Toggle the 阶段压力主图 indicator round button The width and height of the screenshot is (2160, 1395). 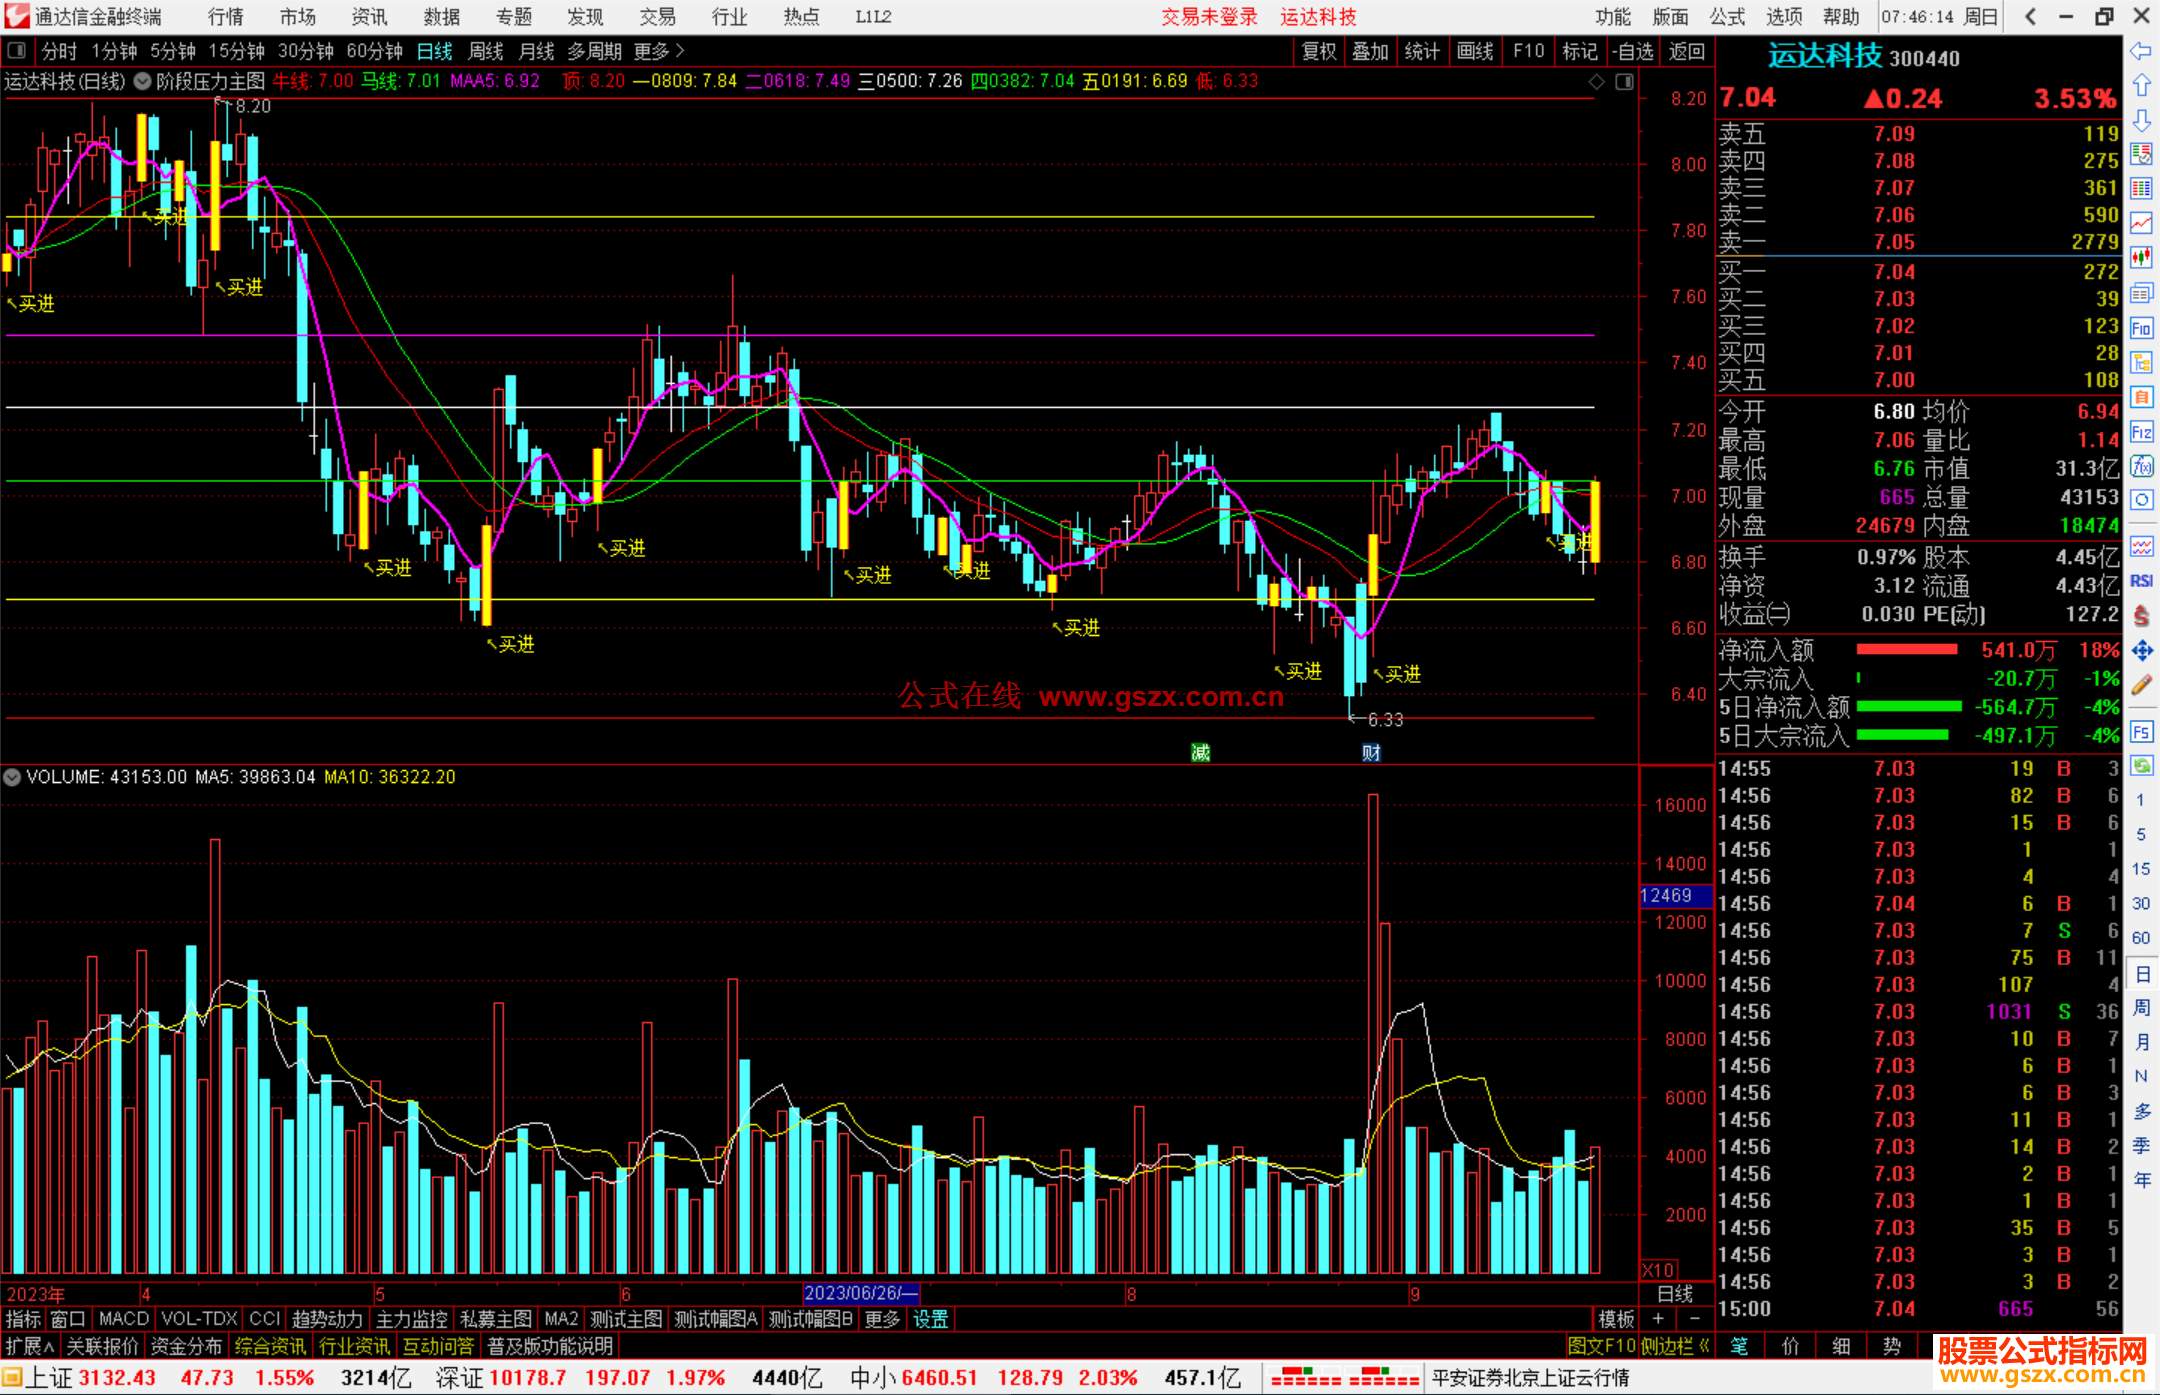pyautogui.click(x=143, y=81)
